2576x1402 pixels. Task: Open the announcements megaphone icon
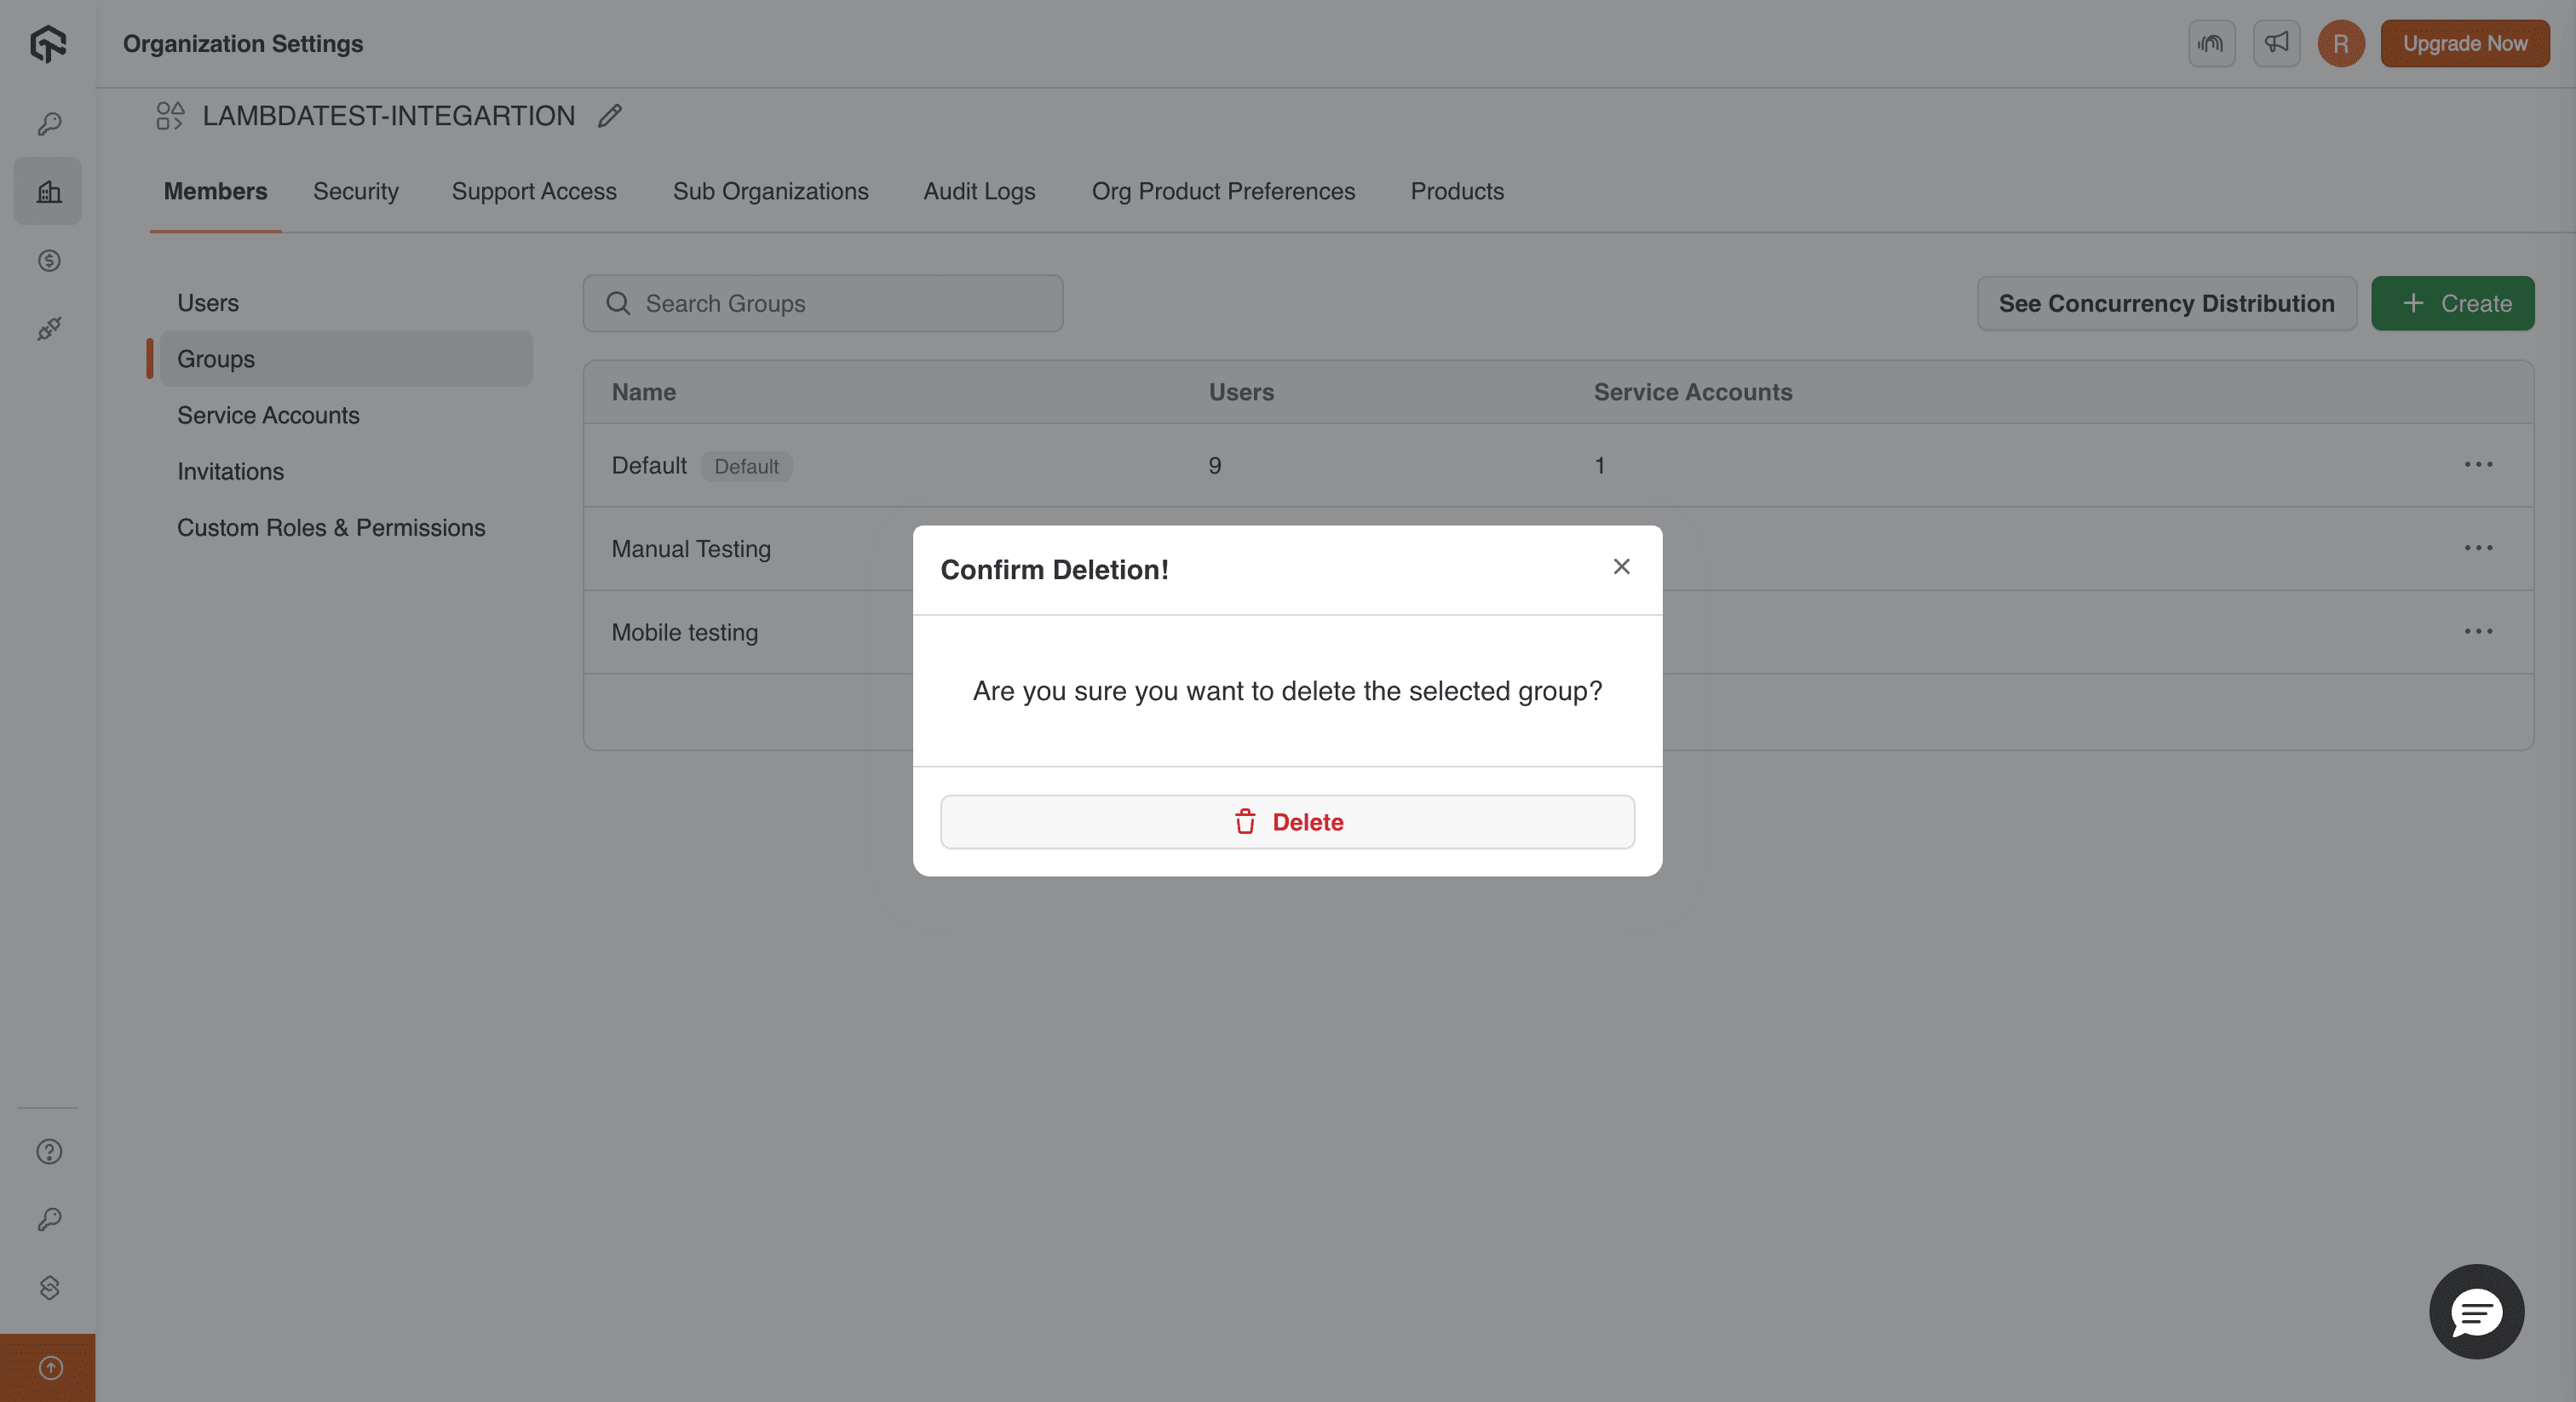pos(2276,43)
